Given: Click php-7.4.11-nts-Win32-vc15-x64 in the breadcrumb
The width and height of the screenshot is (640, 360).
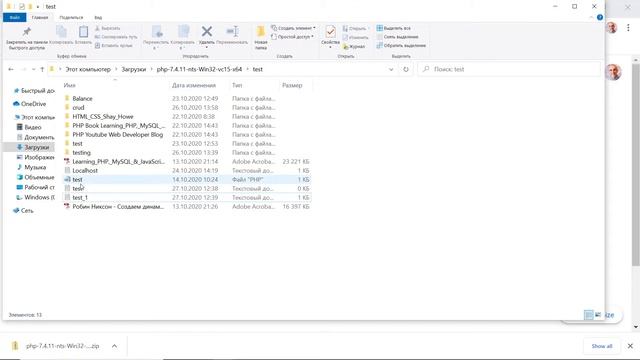Looking at the screenshot, I should (199, 69).
